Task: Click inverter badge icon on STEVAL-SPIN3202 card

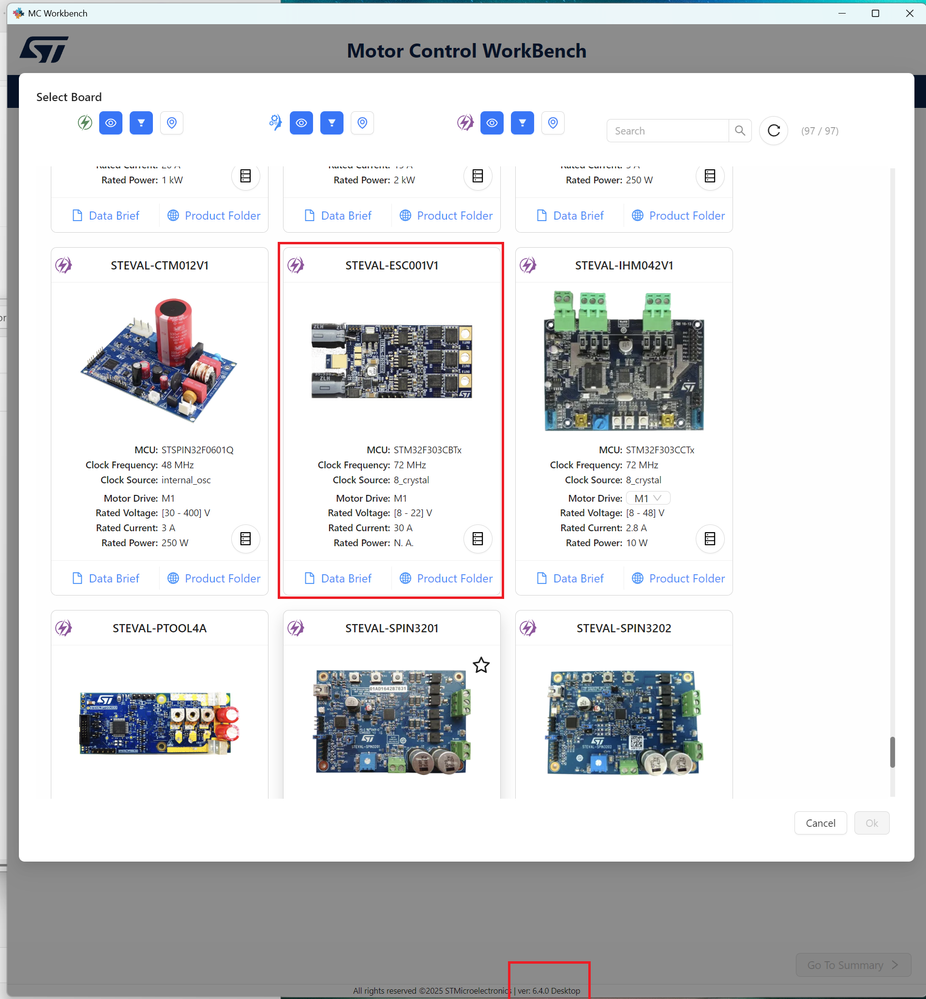Action: (x=528, y=628)
